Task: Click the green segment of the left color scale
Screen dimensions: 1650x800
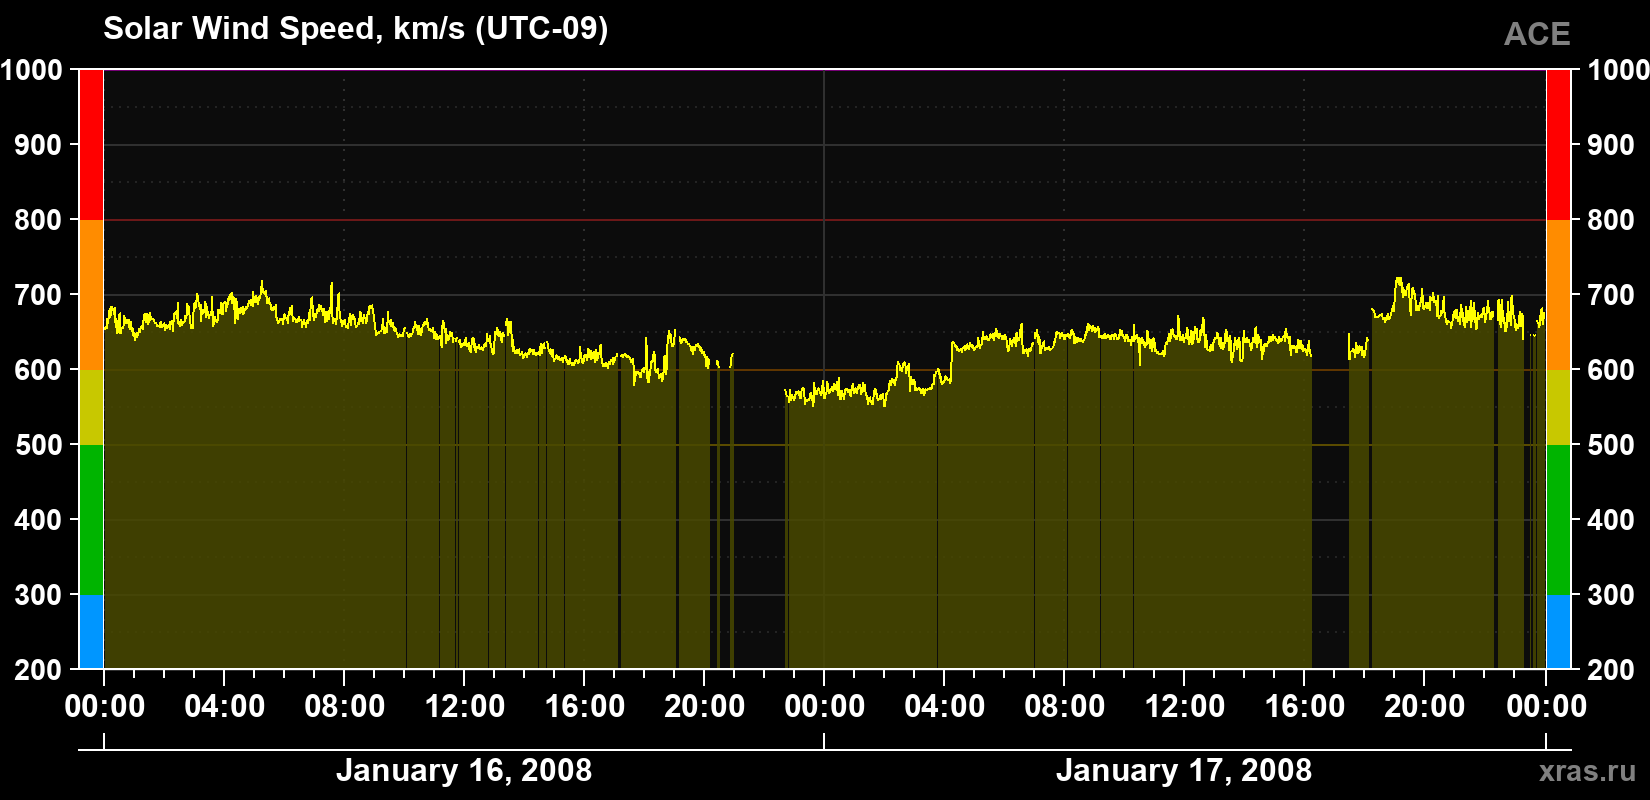Action: click(x=91, y=520)
